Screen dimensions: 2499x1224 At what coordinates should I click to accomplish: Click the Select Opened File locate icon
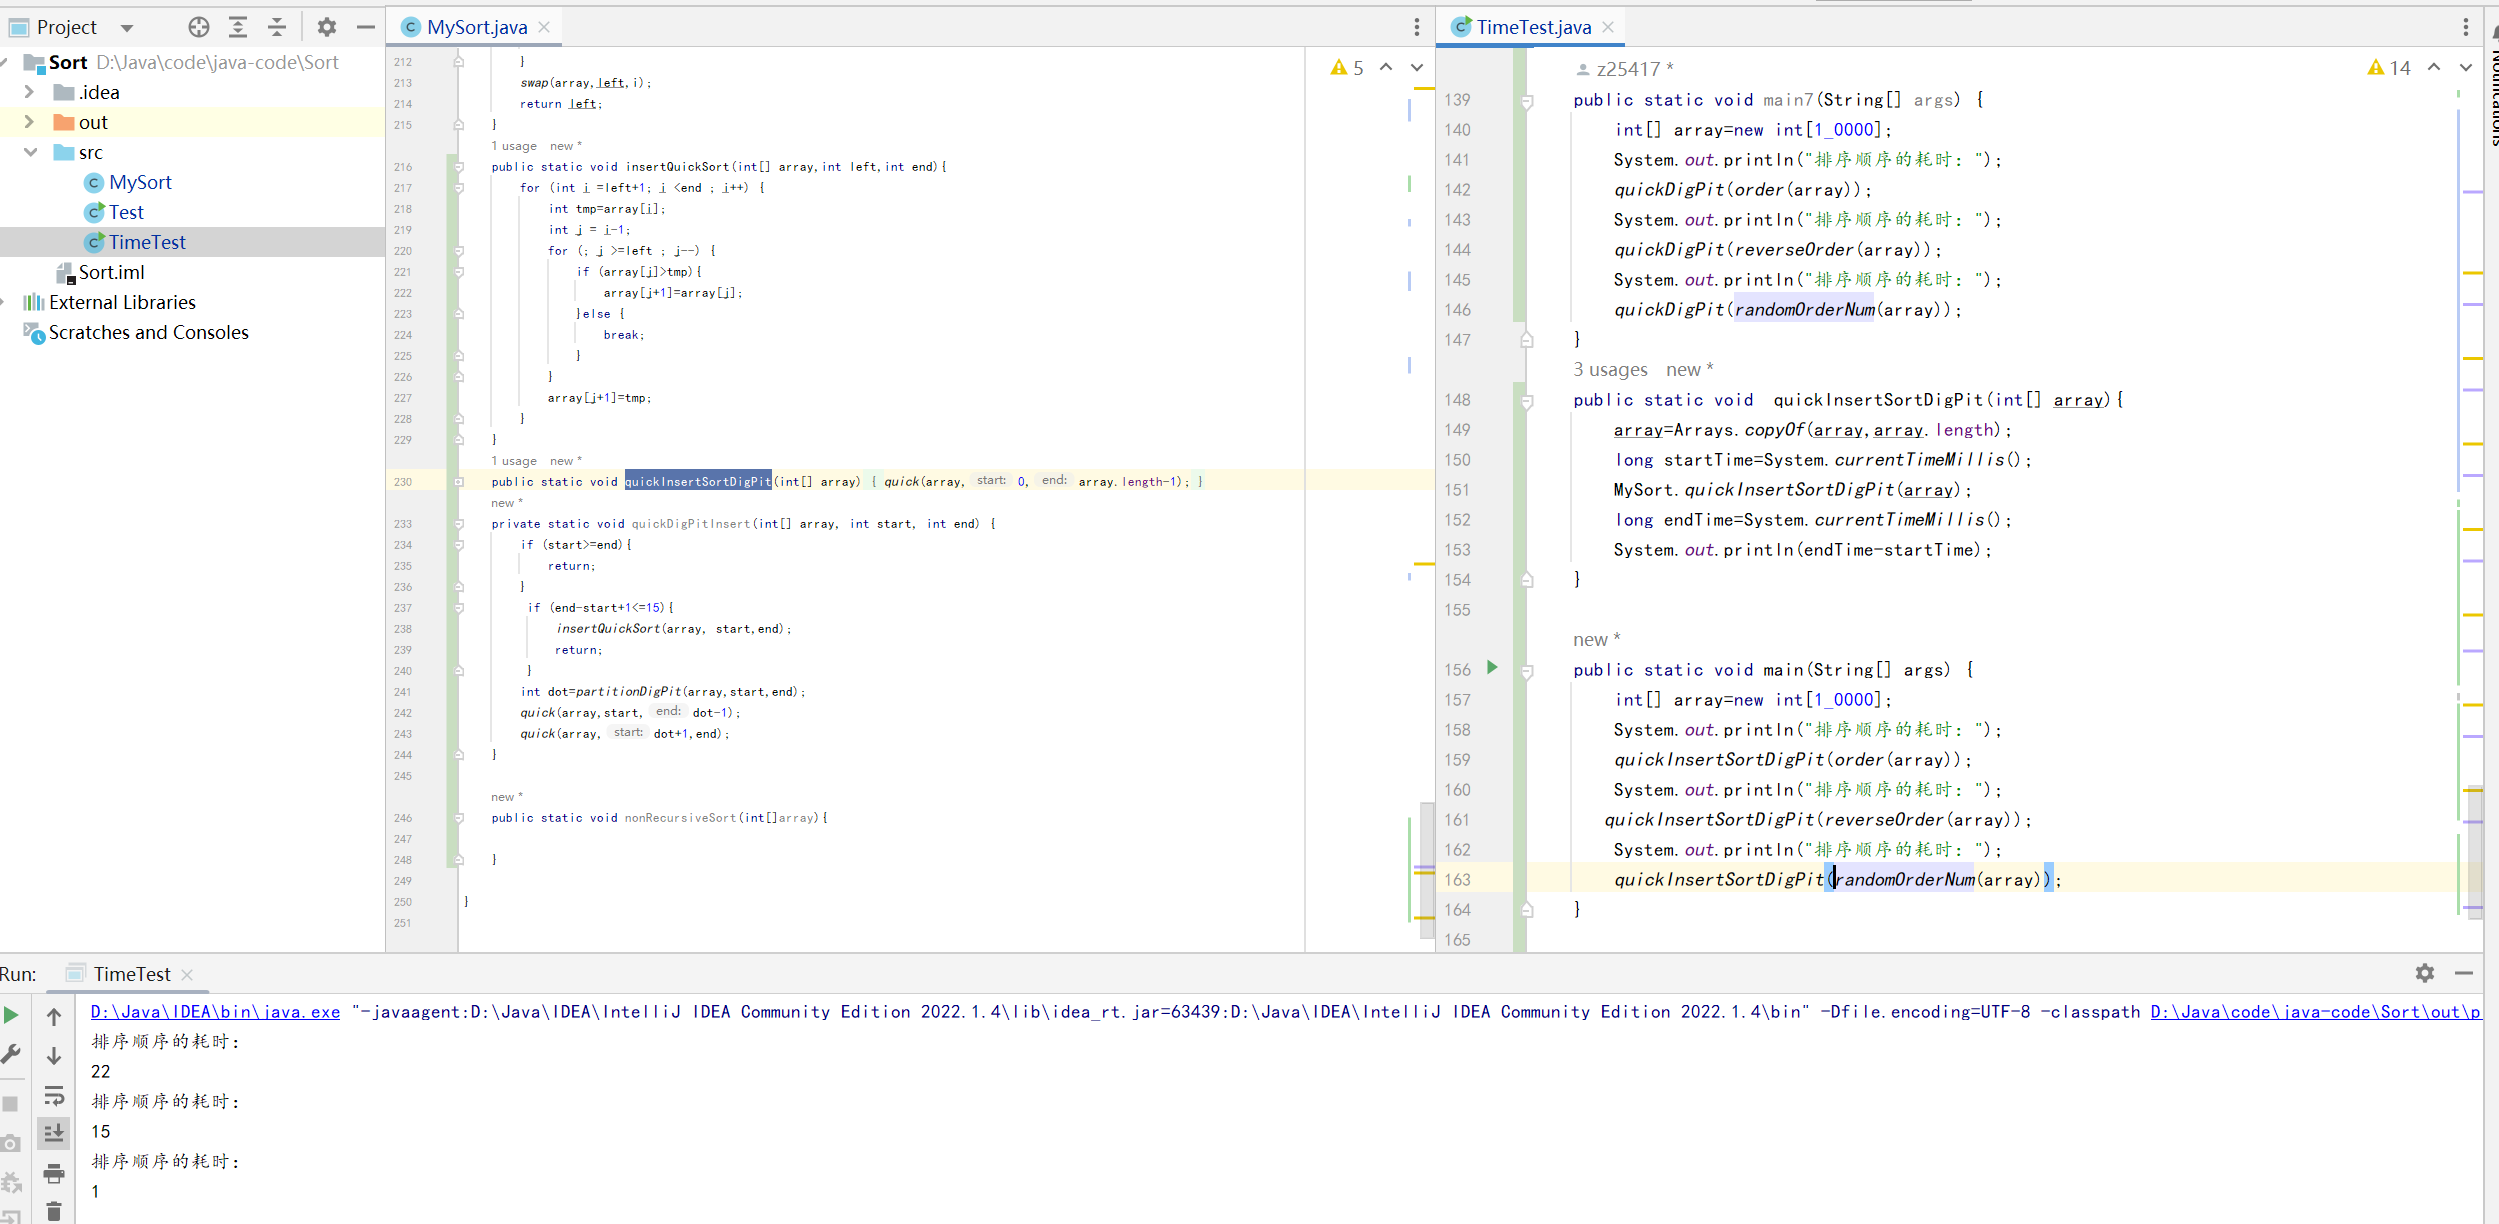(199, 27)
